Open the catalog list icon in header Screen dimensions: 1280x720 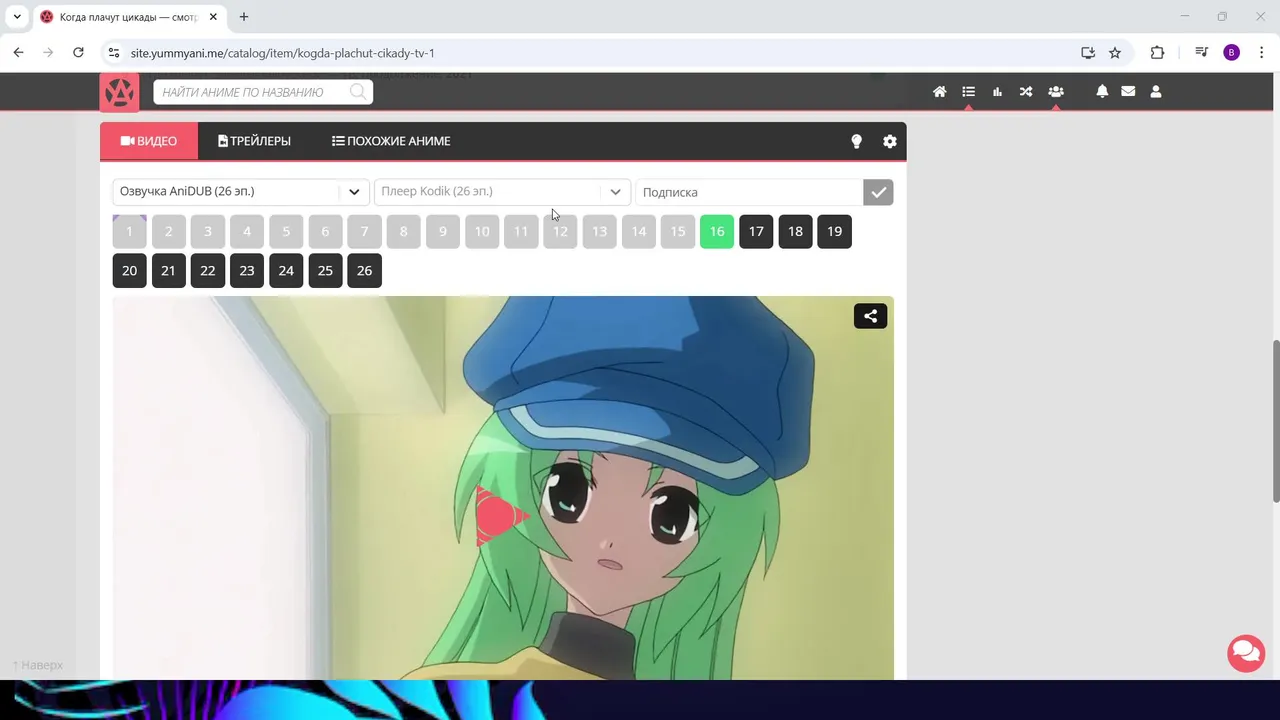[968, 92]
